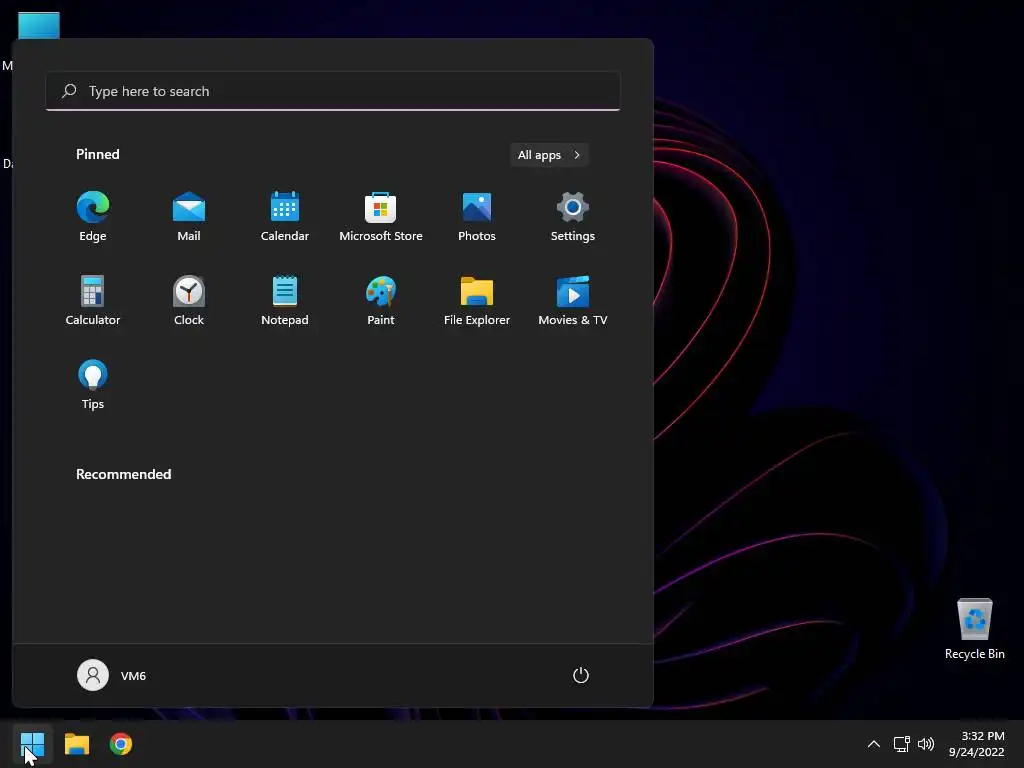Launch the Paint app
Viewport: 1024px width, 768px height.
(381, 300)
